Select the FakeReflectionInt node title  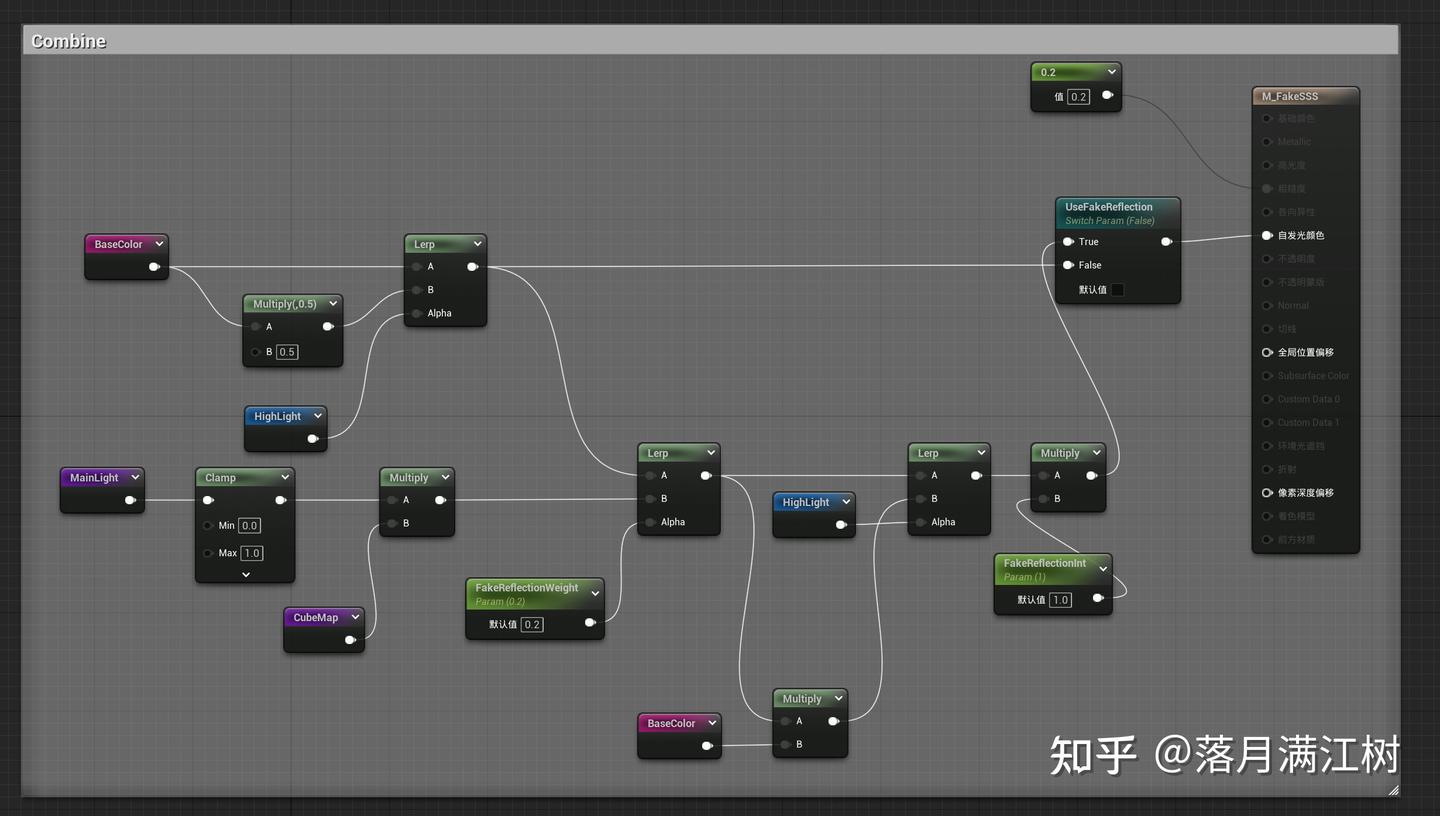click(x=1045, y=563)
